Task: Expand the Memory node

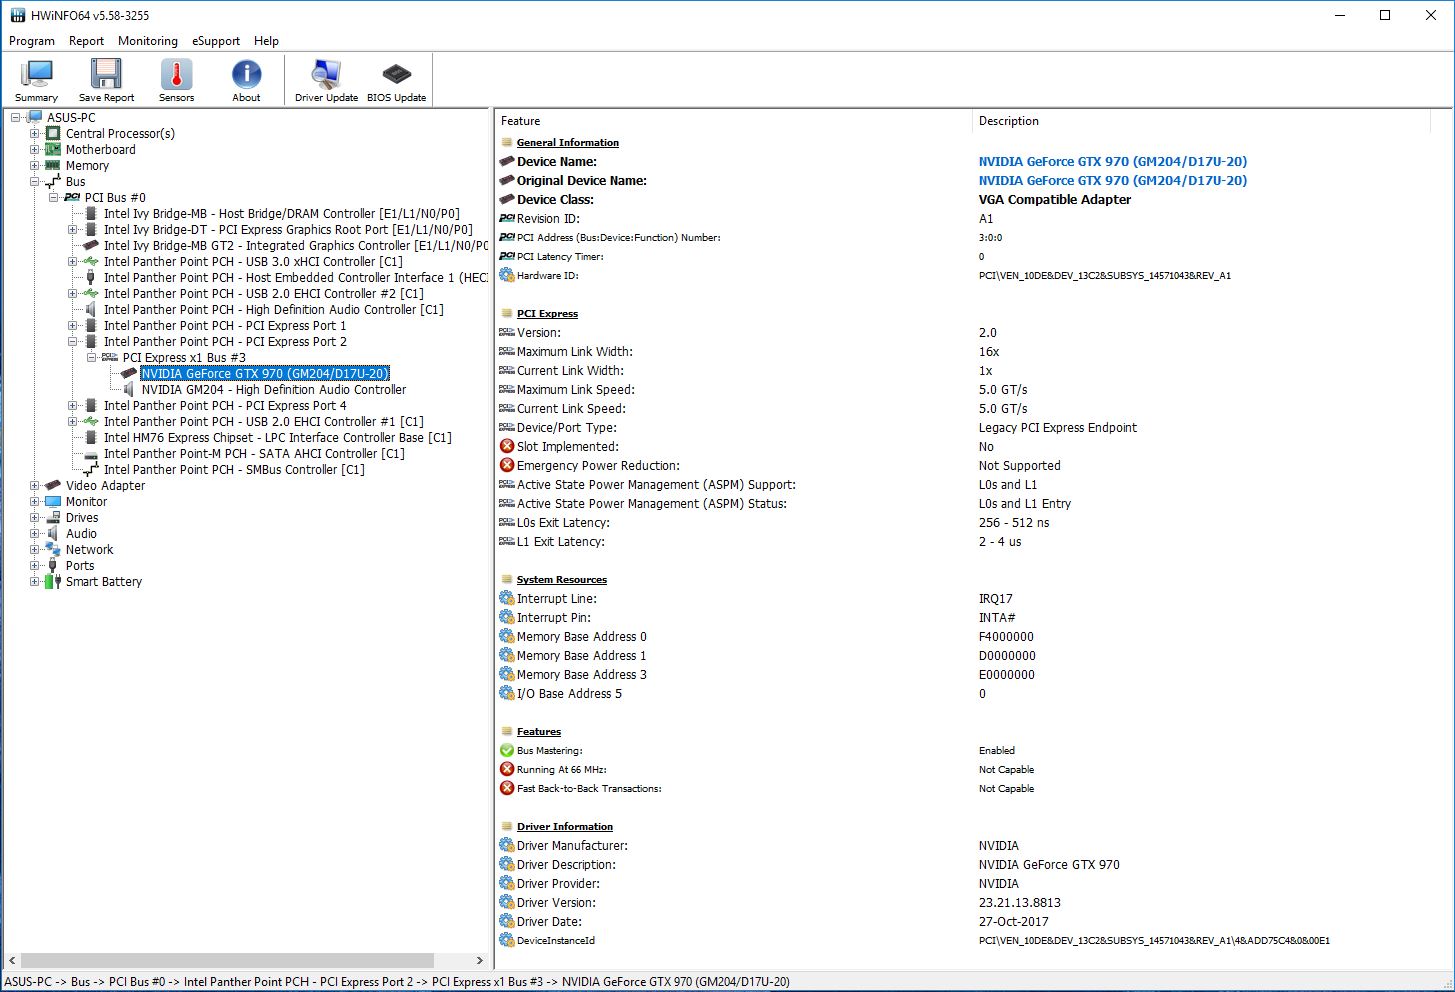Action: pos(34,165)
